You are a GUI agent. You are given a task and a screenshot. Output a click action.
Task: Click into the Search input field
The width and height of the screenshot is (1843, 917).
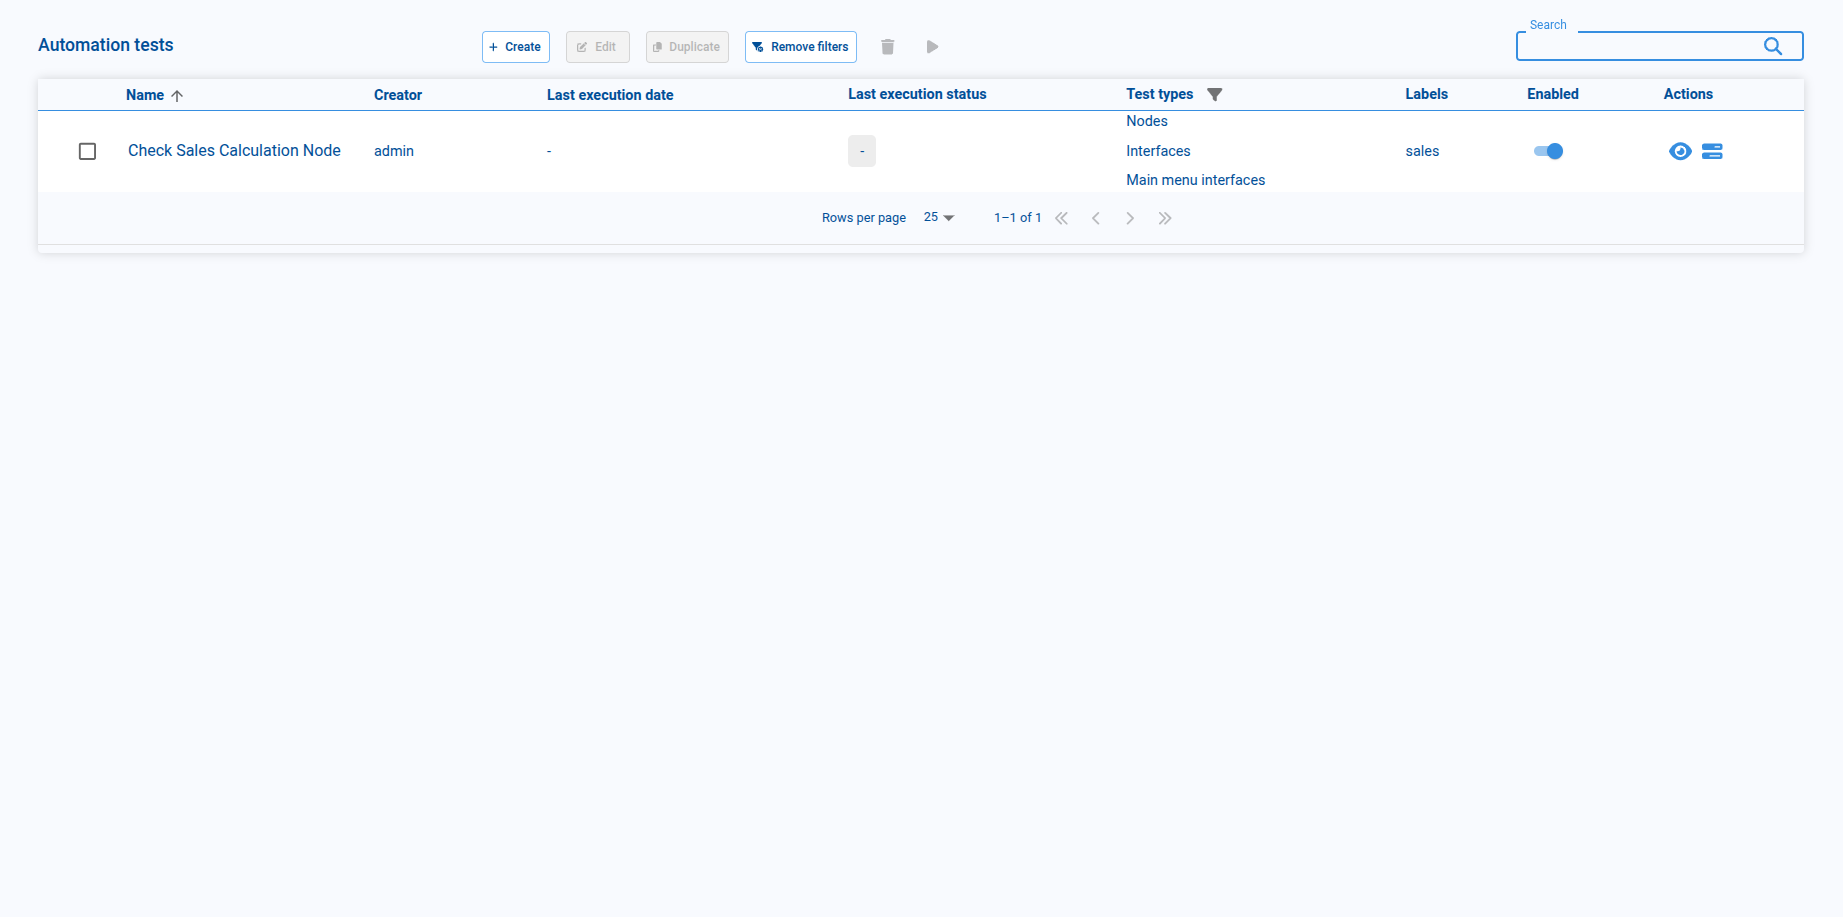(1640, 47)
